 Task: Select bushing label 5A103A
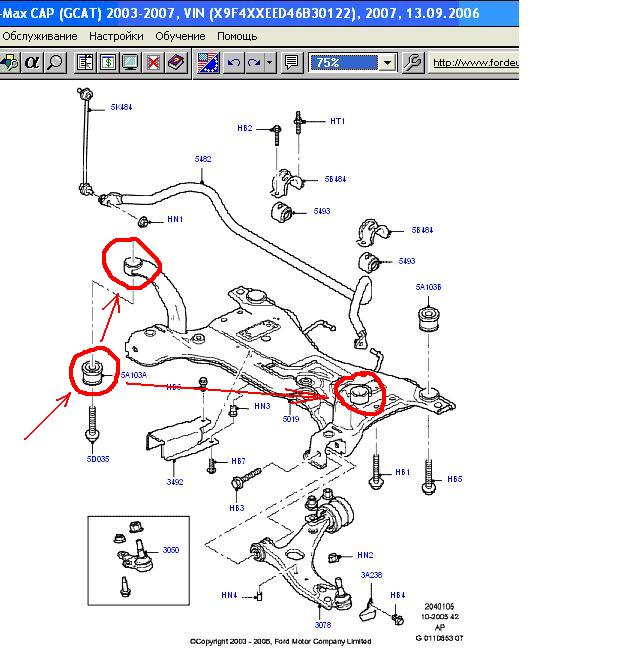point(134,375)
